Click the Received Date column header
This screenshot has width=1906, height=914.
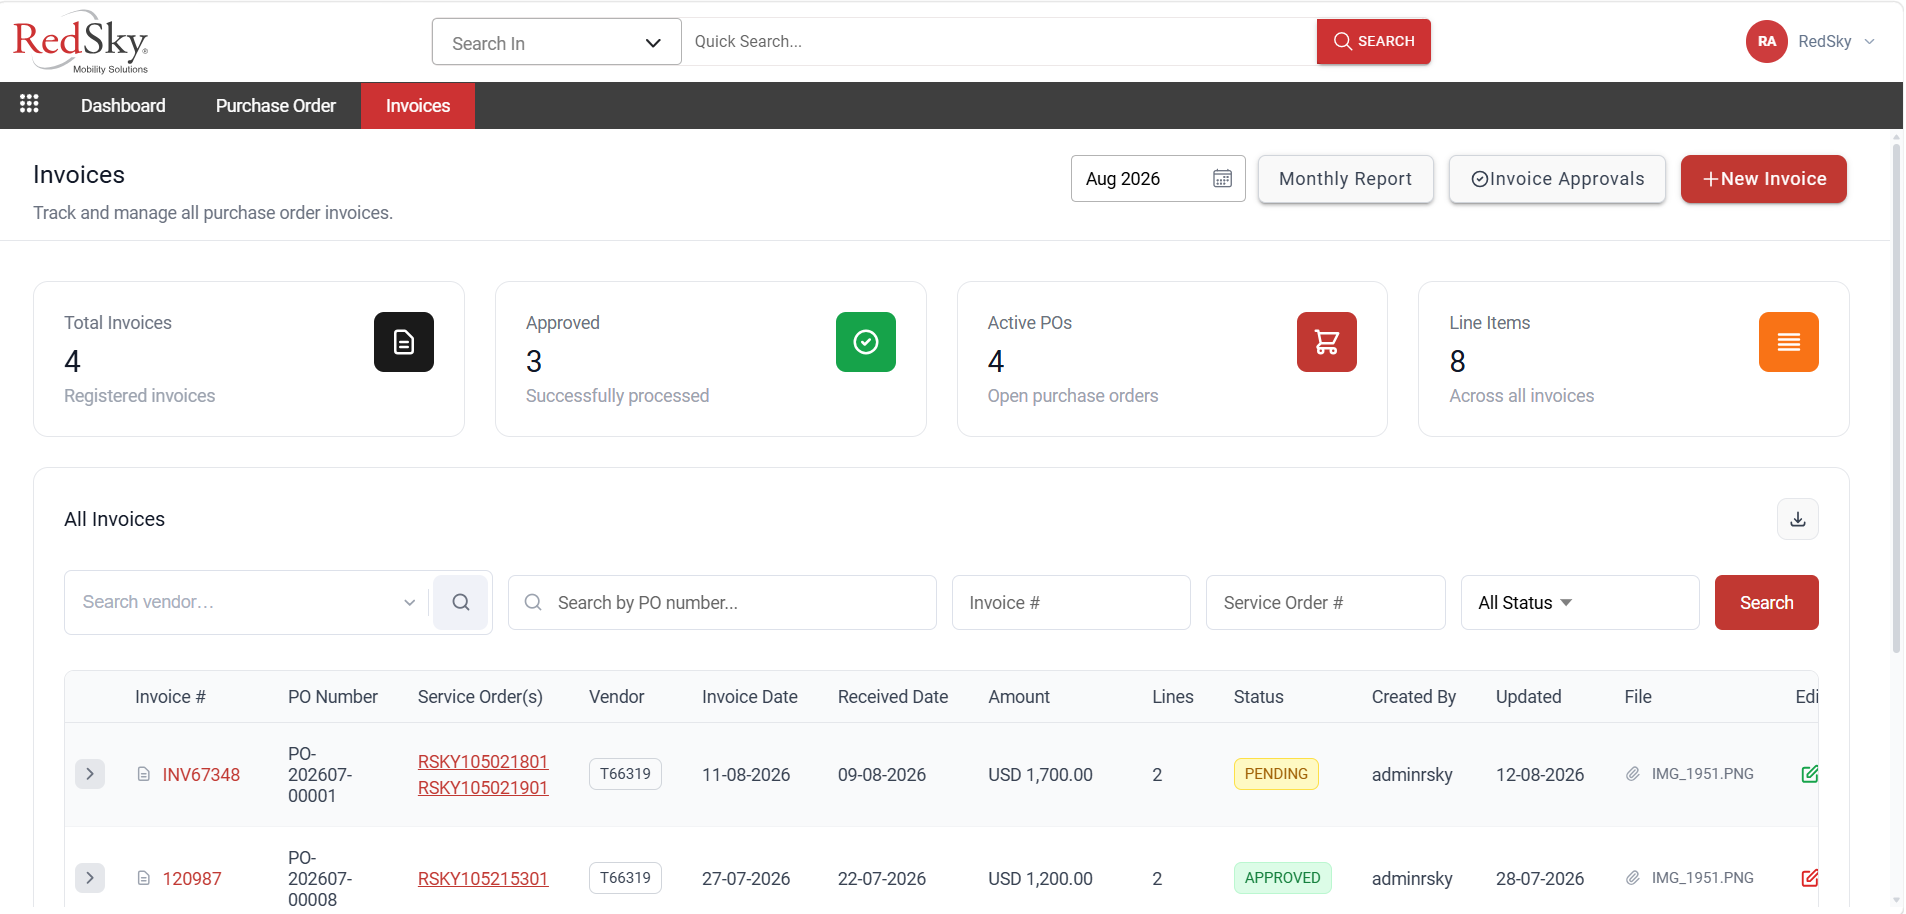[x=893, y=697]
